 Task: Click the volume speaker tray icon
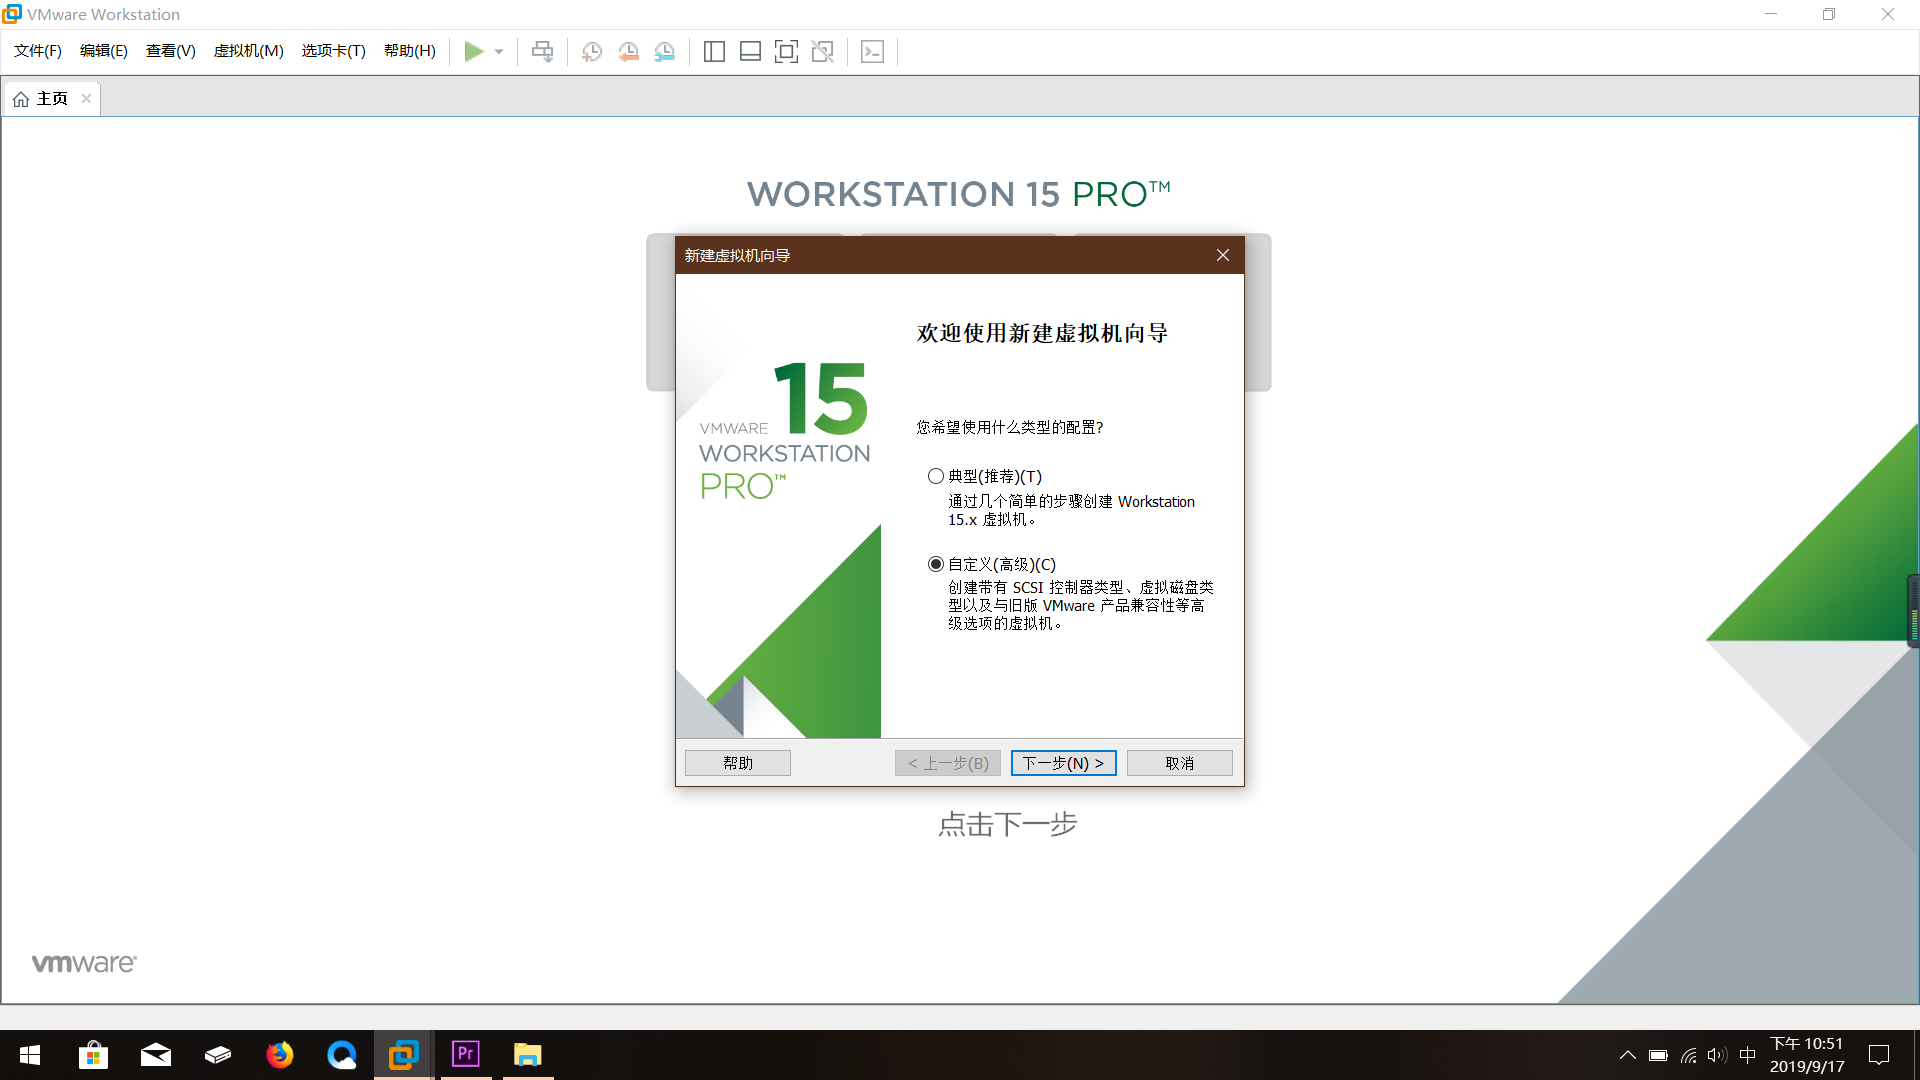tap(1717, 1055)
